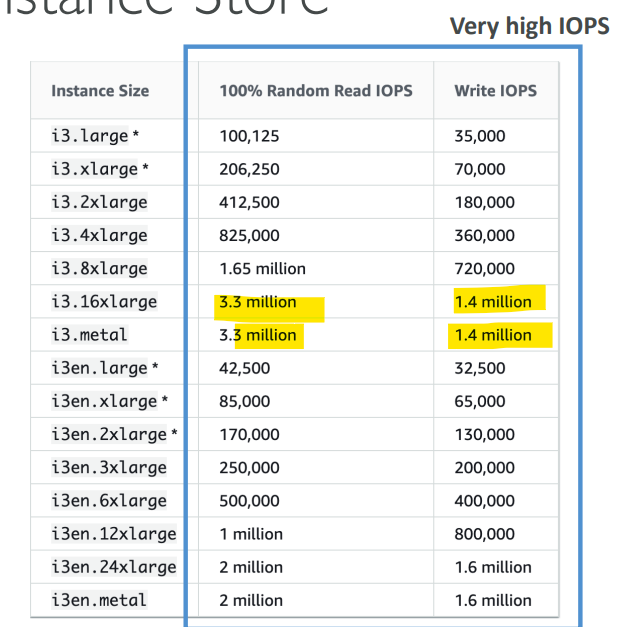Viewport: 627px width, 627px height.
Task: Click the write IOPS value 35,000
Action: click(480, 136)
